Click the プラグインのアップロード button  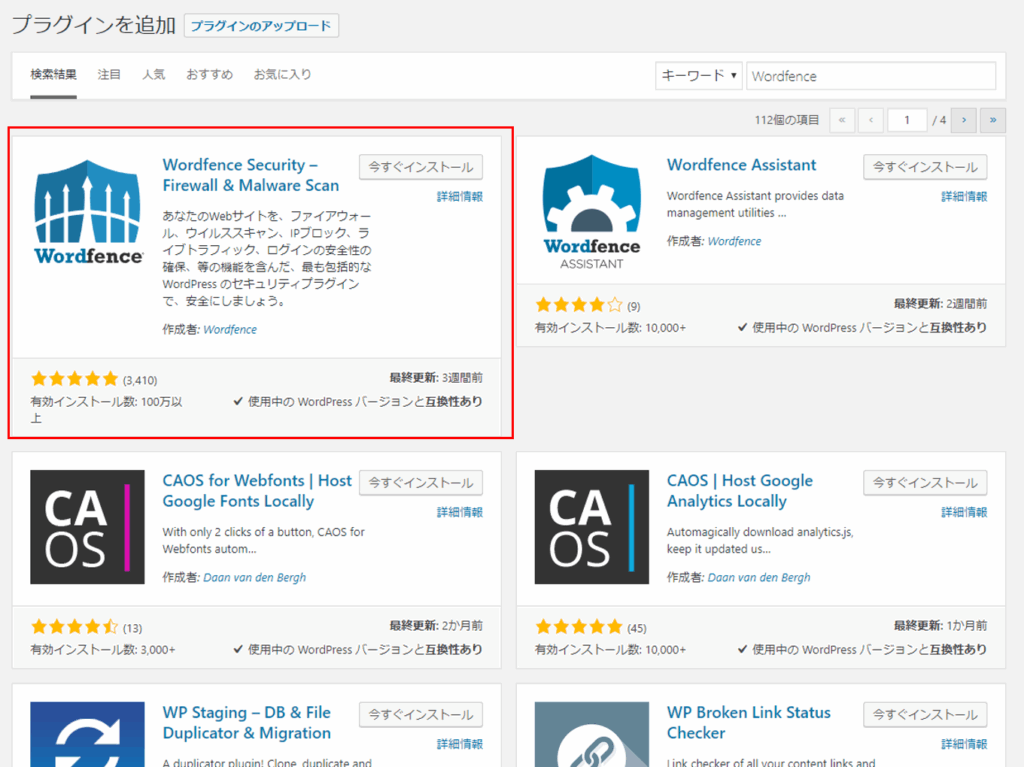261,26
